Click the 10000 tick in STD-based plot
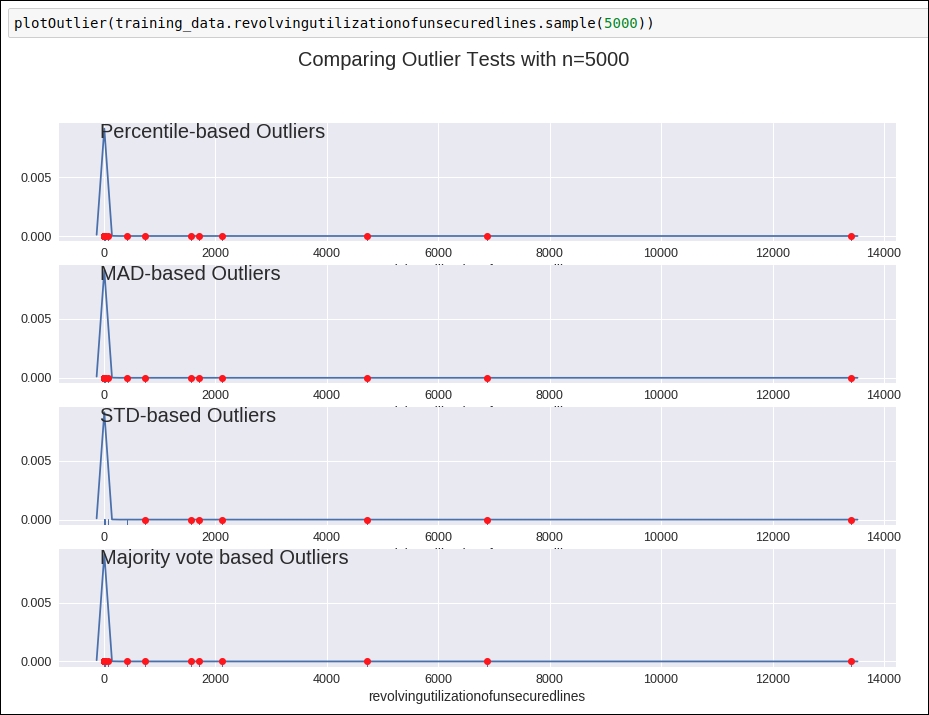 (x=661, y=537)
